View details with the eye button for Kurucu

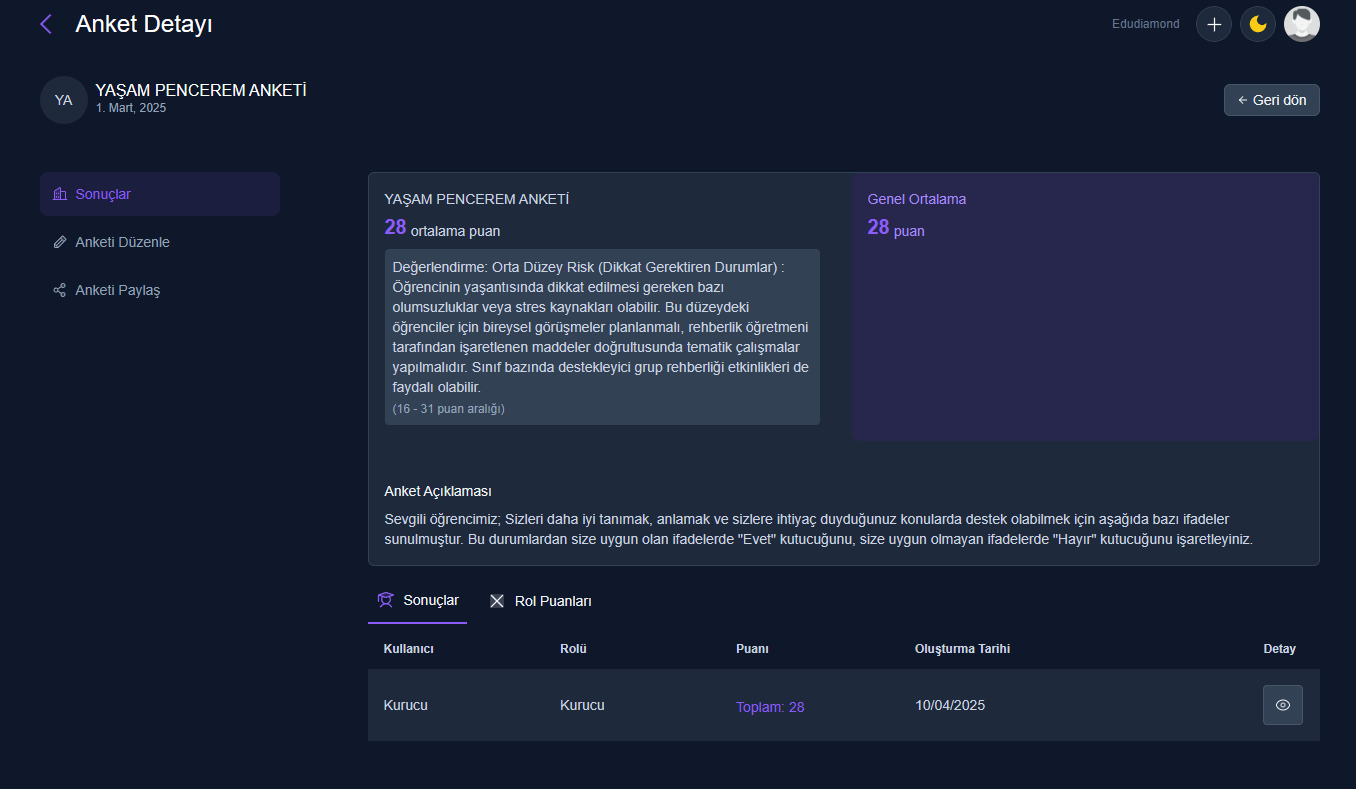point(1283,705)
